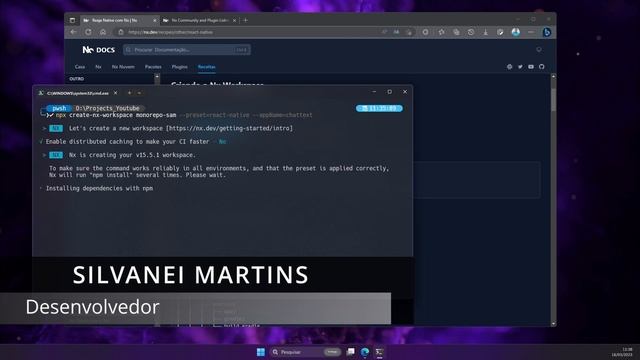Select the cmd.exe terminal tab
The image size is (640, 360).
click(x=78, y=93)
